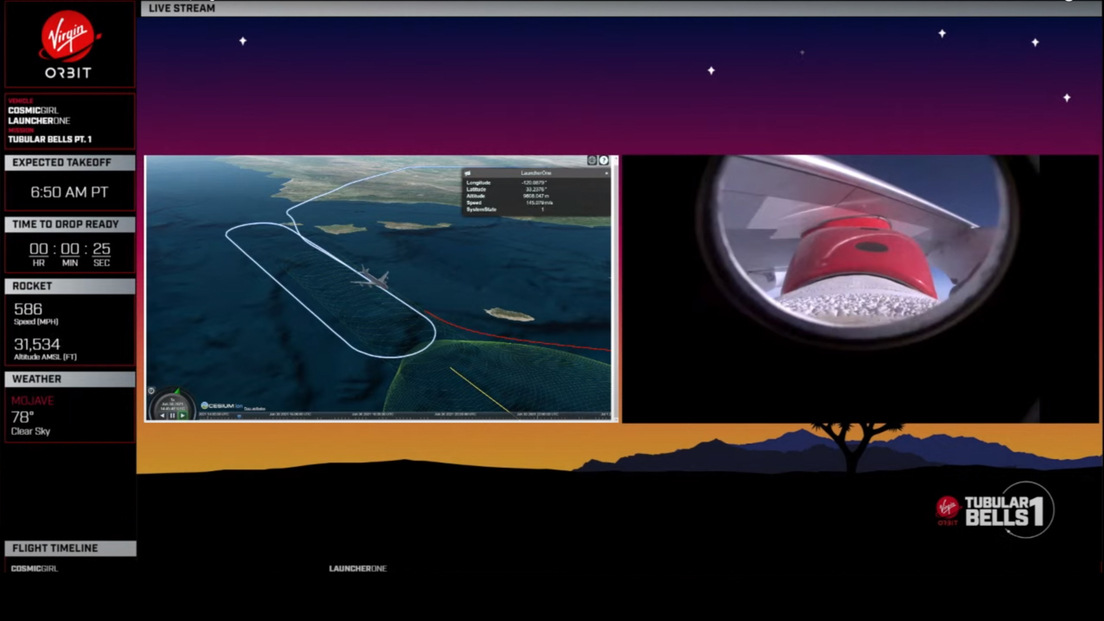Click the Tubular Bells 1 mission logo
The height and width of the screenshot is (621, 1104).
[993, 510]
